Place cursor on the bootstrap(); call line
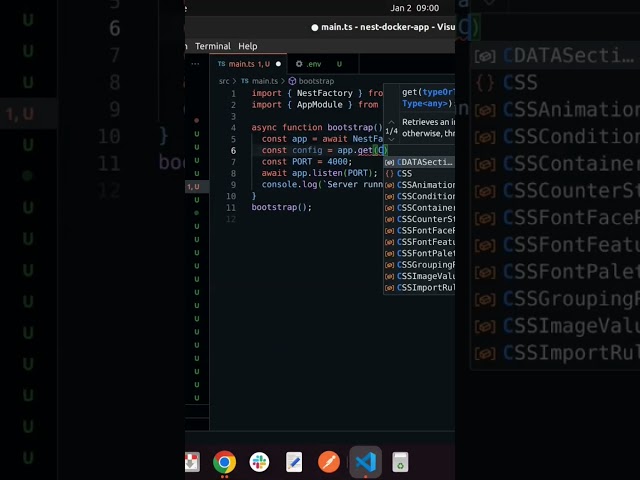This screenshot has width=640, height=480. coord(282,207)
